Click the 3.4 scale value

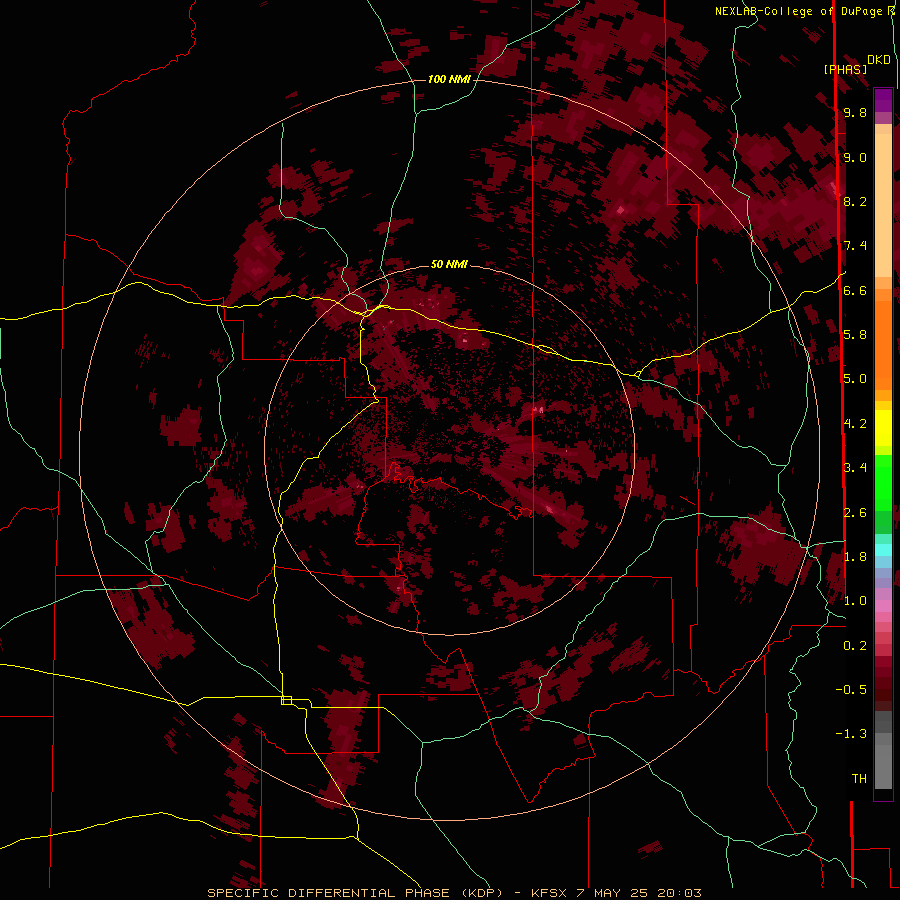coord(855,467)
